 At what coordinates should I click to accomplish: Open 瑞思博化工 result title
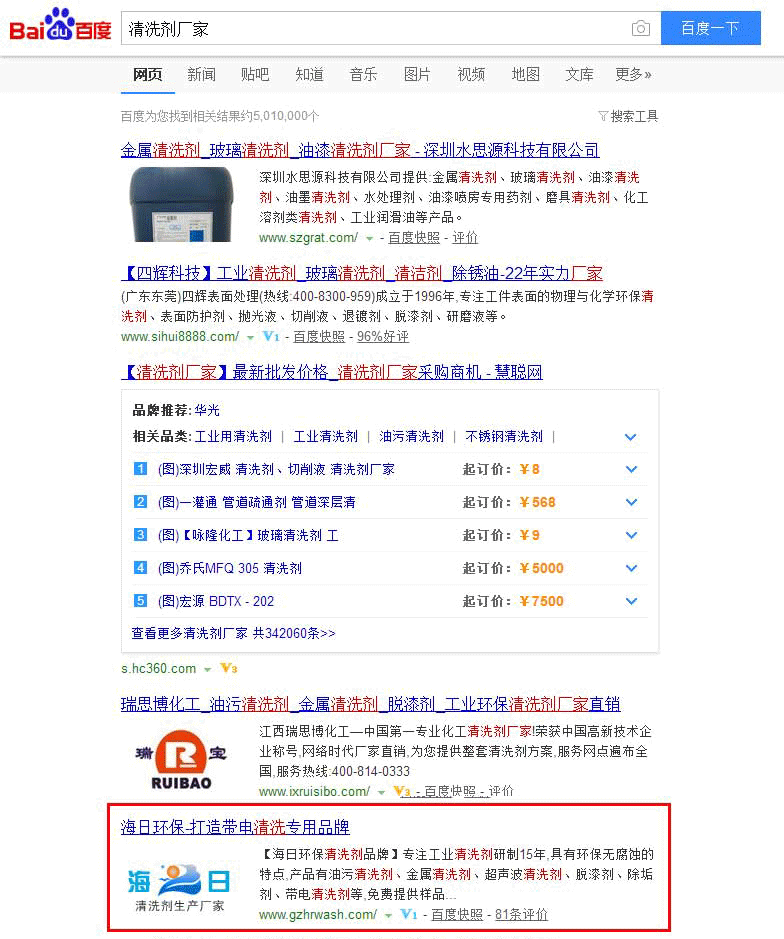coord(370,704)
